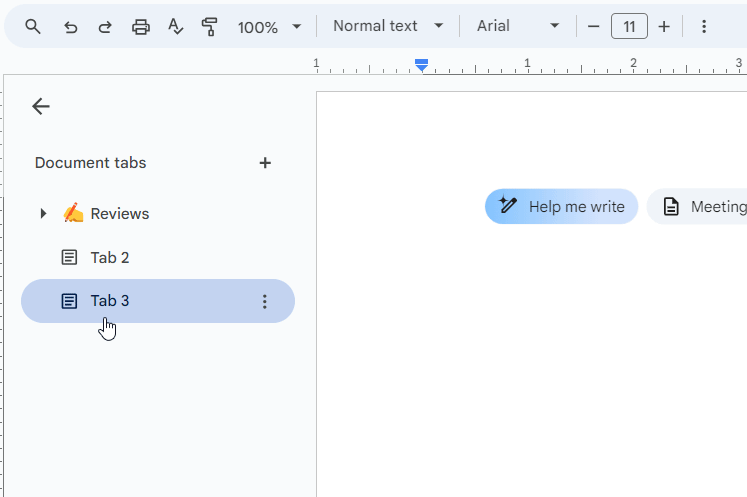The width and height of the screenshot is (747, 497).
Task: Open the zoom level dropdown
Action: [x=268, y=27]
